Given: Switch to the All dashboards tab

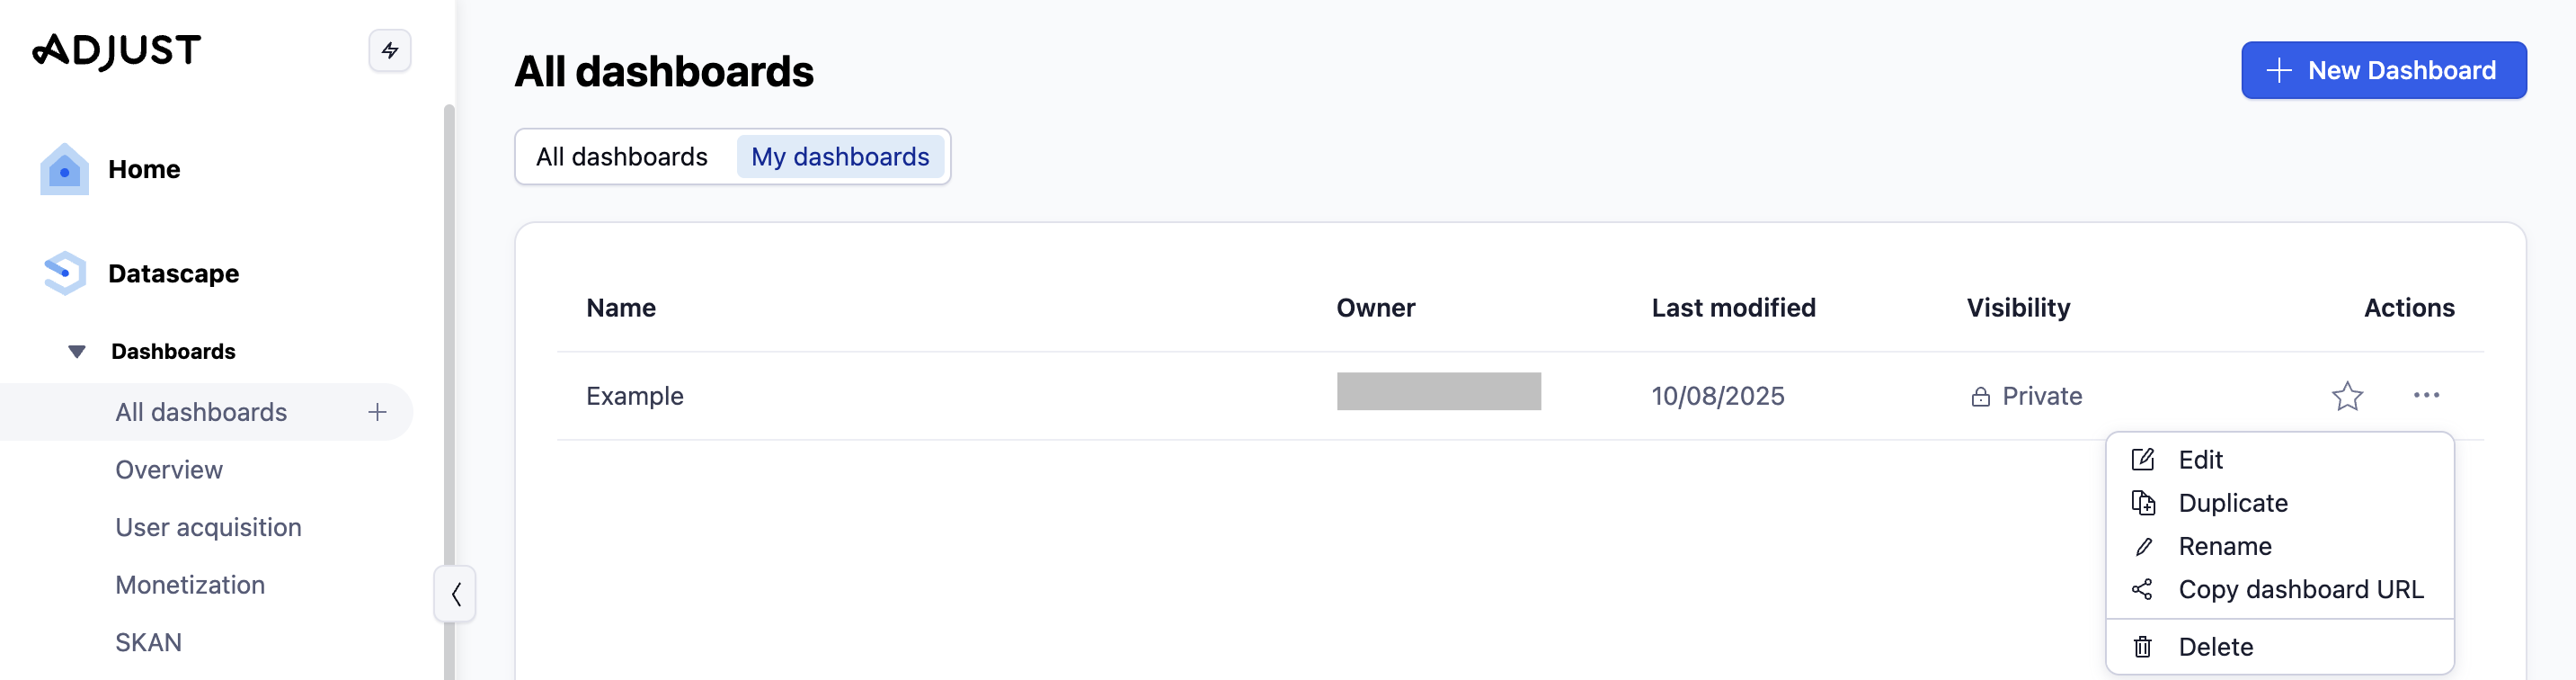Looking at the screenshot, I should click(621, 157).
